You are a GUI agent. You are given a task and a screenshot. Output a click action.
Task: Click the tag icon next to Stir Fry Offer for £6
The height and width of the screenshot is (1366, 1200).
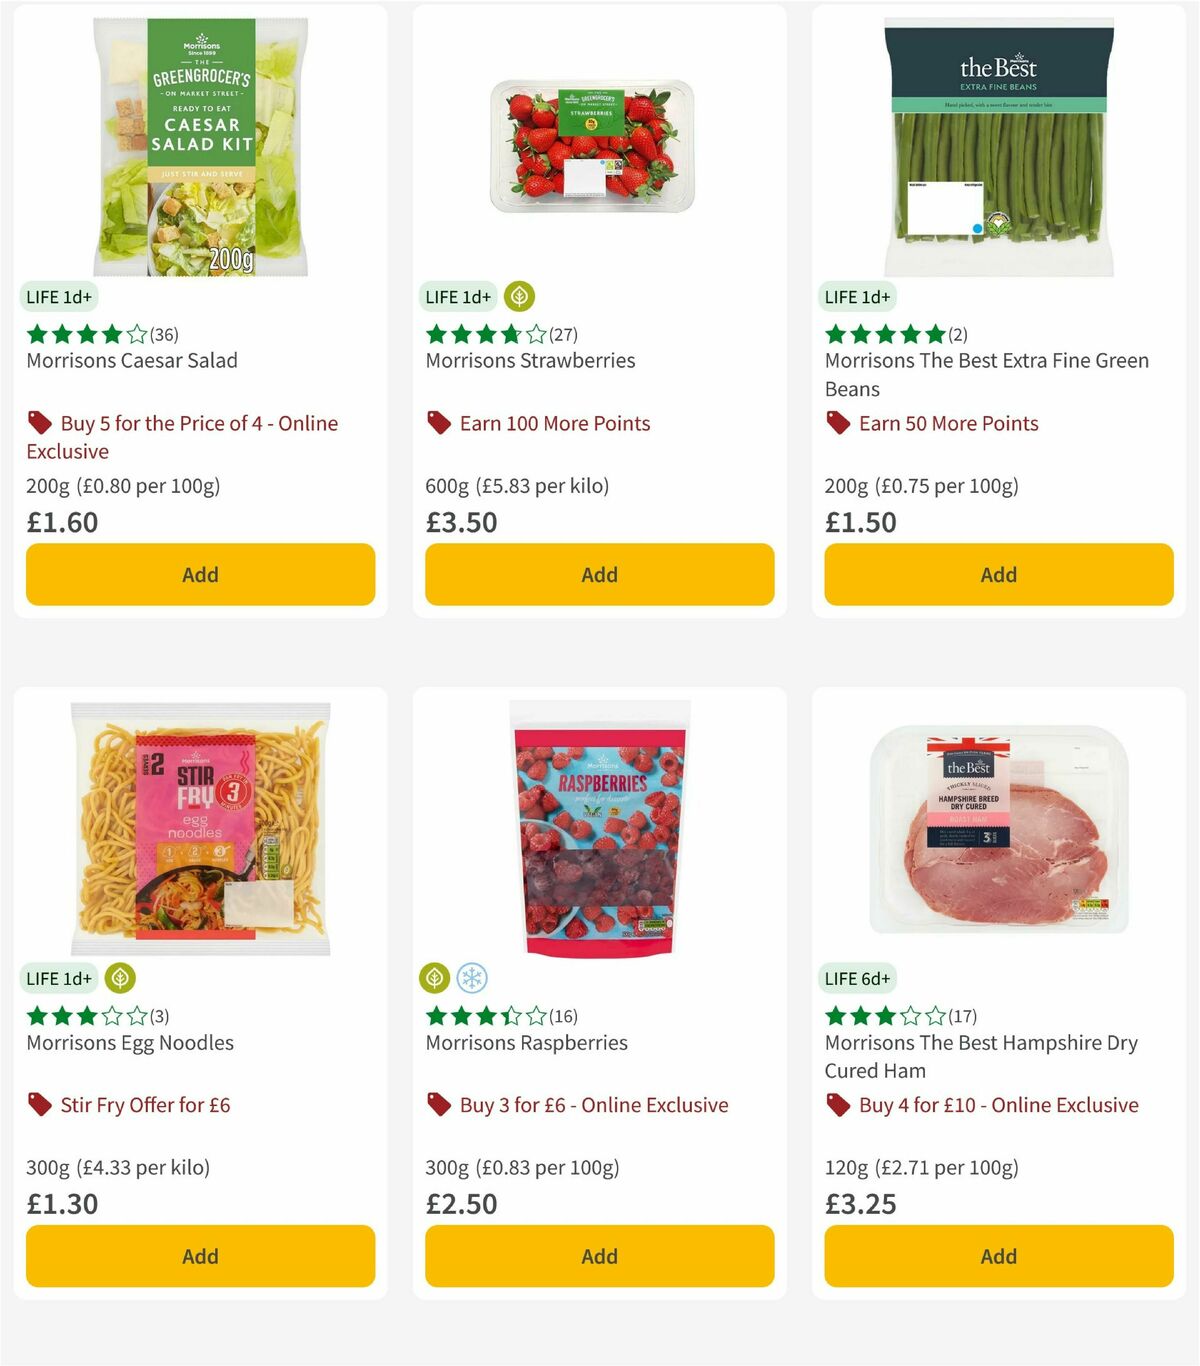[x=39, y=1104]
